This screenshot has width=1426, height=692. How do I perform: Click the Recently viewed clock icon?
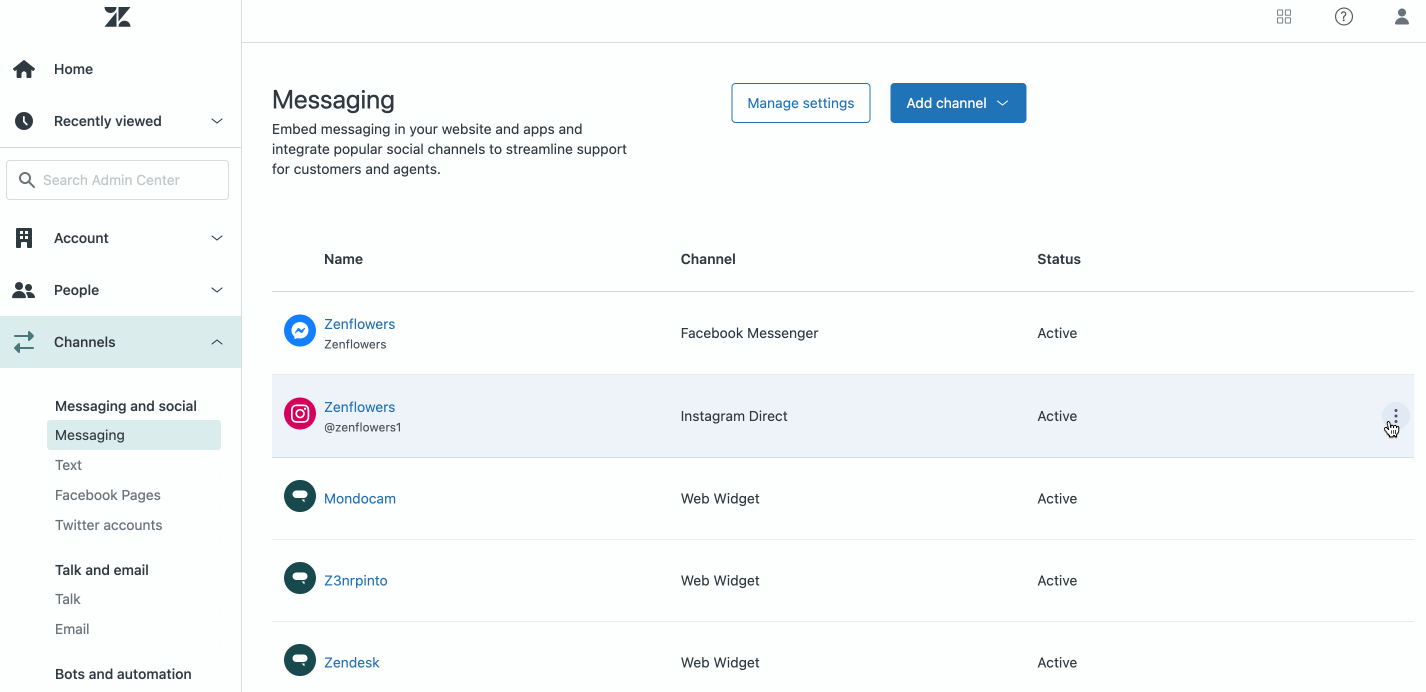point(24,121)
